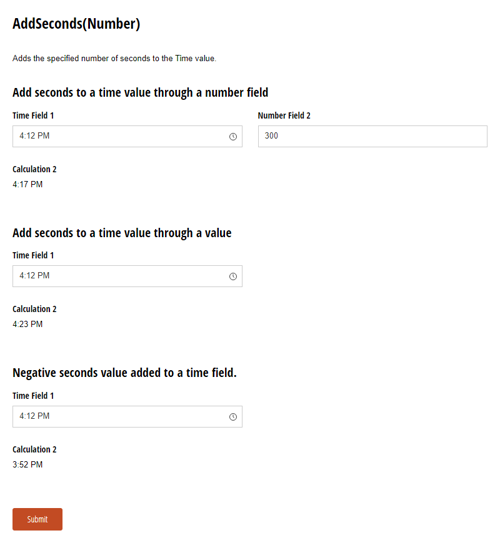Click the AddSeconds(Number) page title
This screenshot has width=500, height=543.
(x=76, y=24)
